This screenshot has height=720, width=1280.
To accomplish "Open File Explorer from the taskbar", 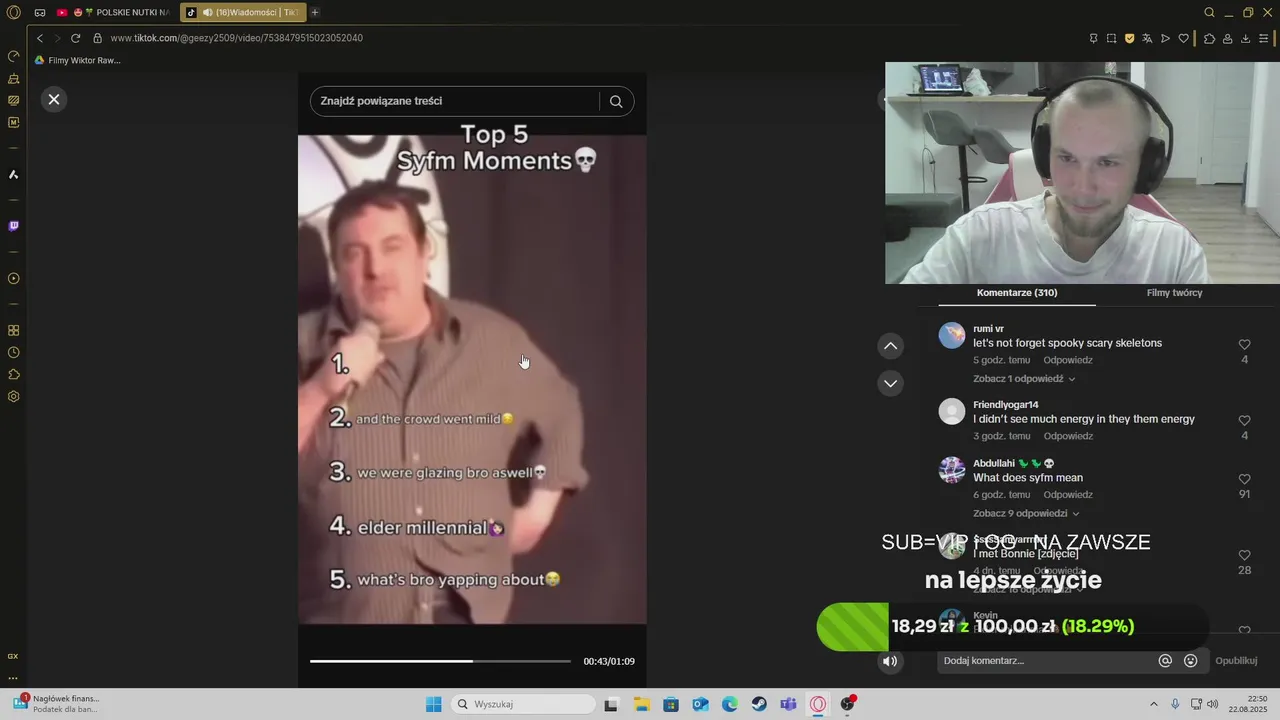I will pos(641,704).
